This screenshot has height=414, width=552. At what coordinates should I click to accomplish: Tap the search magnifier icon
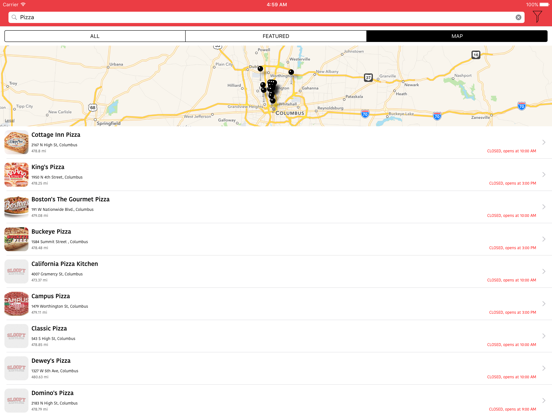click(14, 17)
